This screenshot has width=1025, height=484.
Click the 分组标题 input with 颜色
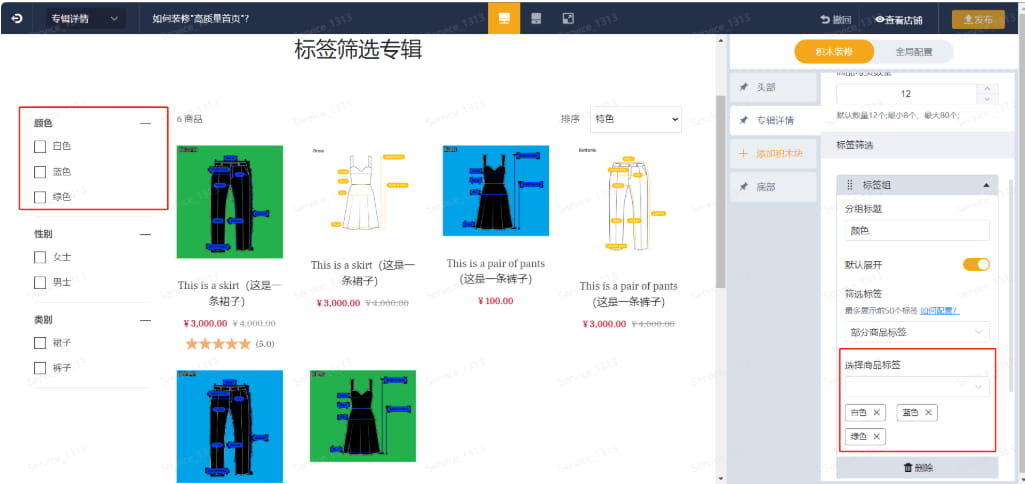[916, 230]
